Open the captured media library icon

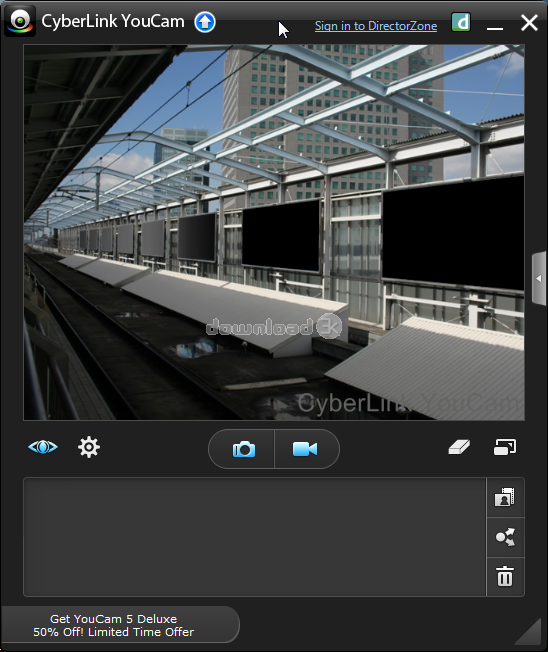[x=505, y=497]
